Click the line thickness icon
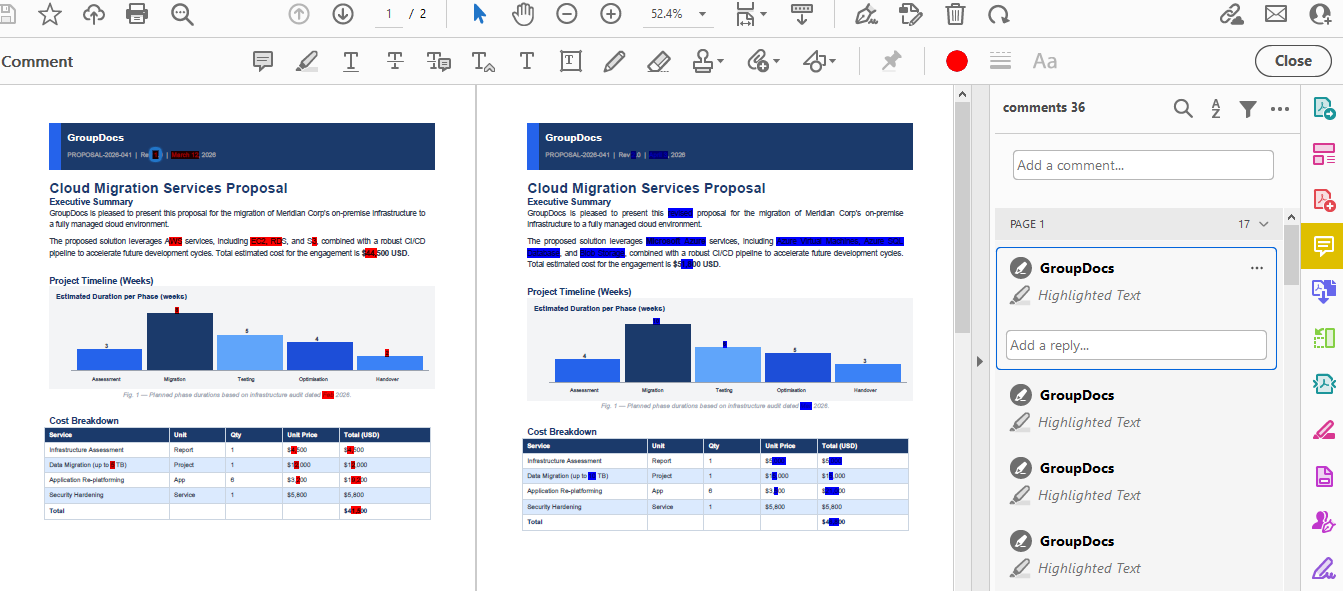The image size is (1343, 591). (1000, 61)
